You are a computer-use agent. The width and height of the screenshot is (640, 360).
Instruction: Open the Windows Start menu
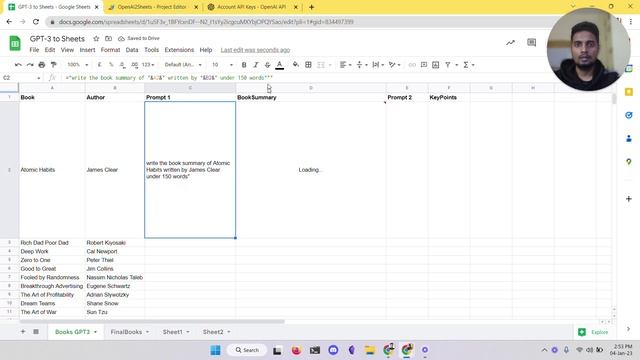click(216, 350)
